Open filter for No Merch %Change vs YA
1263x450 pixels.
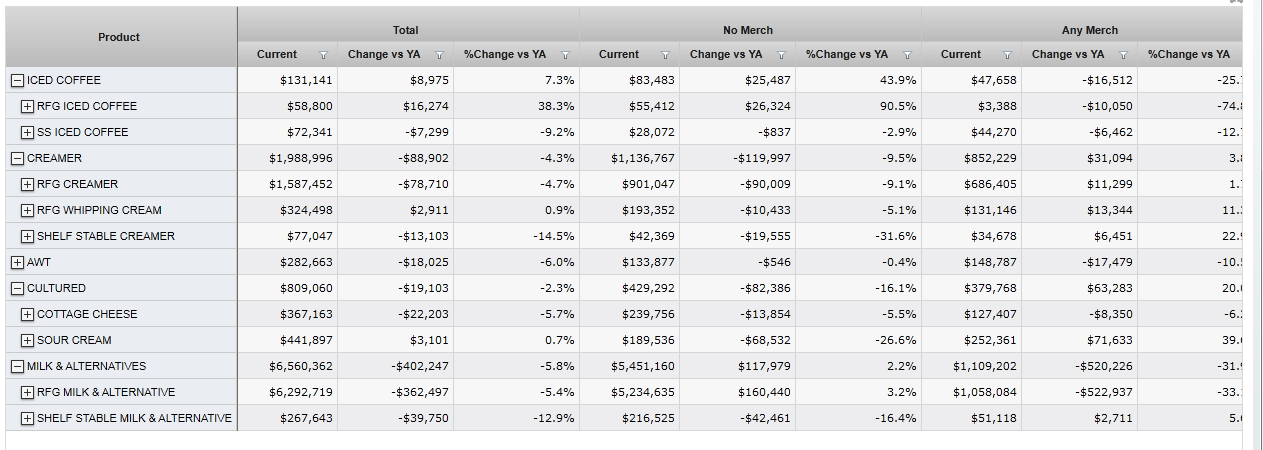(x=907, y=55)
